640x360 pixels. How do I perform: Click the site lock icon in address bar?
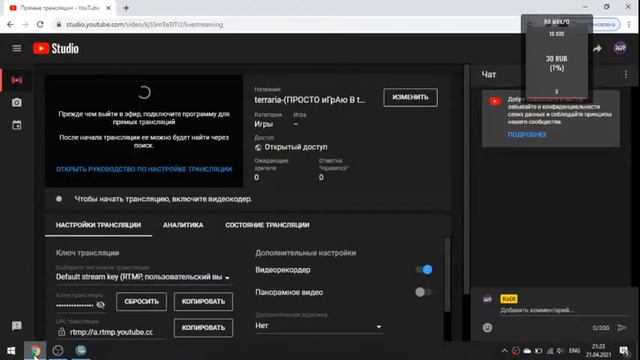[x=59, y=24]
